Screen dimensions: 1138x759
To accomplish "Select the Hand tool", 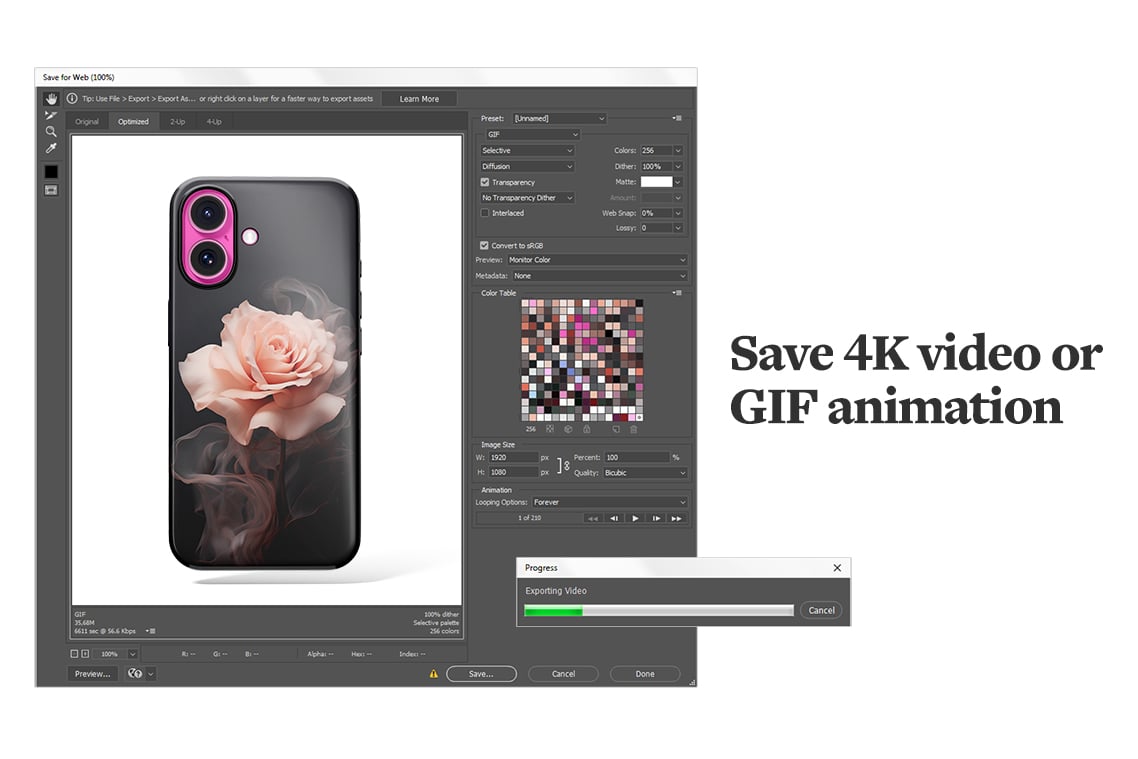I will pyautogui.click(x=51, y=98).
